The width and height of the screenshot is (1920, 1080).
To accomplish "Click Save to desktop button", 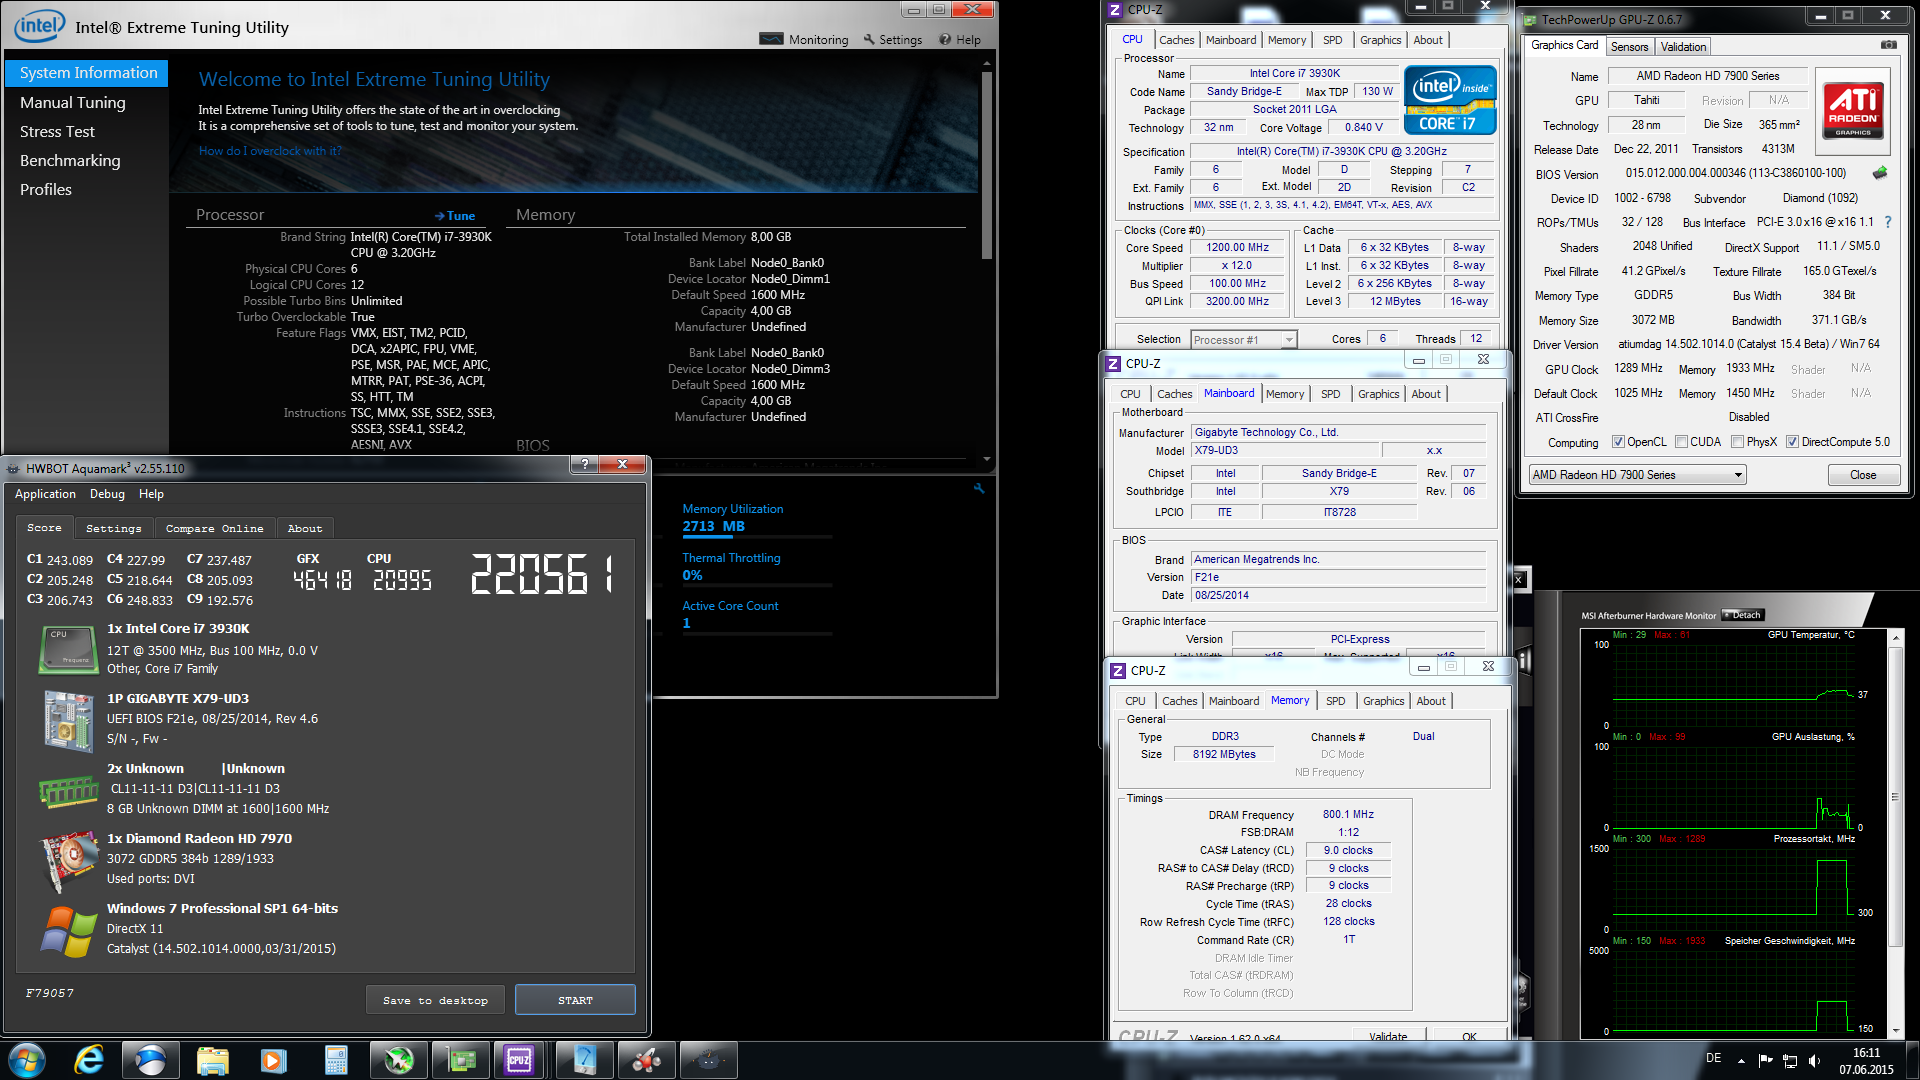I will tap(436, 1000).
